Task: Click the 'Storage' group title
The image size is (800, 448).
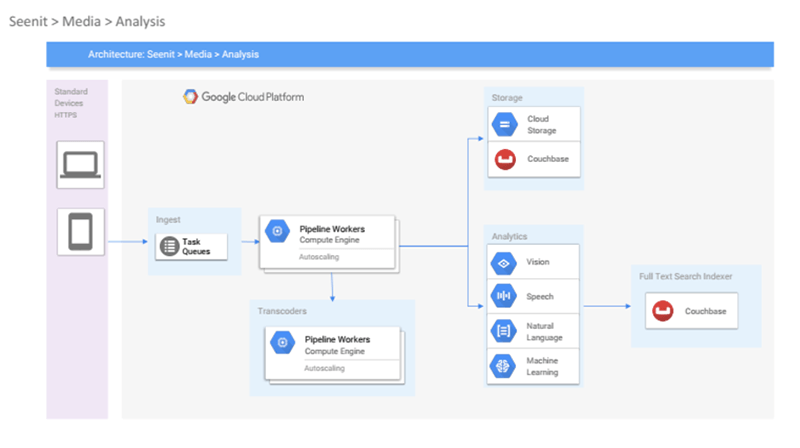Action: coord(507,97)
